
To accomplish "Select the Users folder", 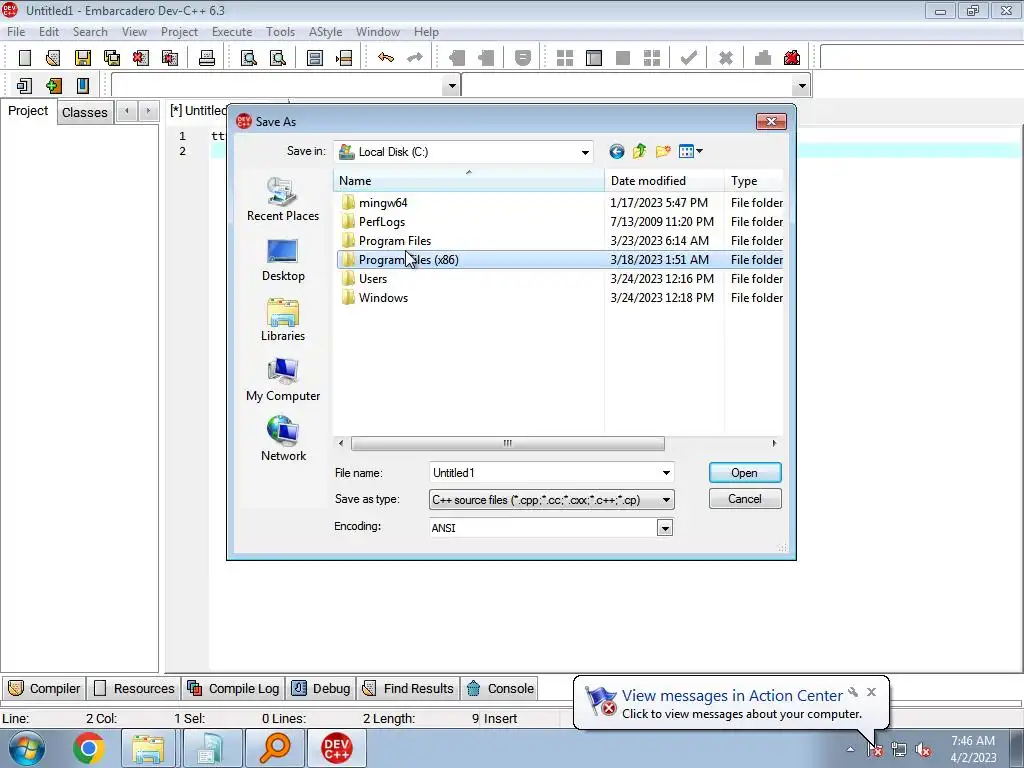I will coord(373,278).
